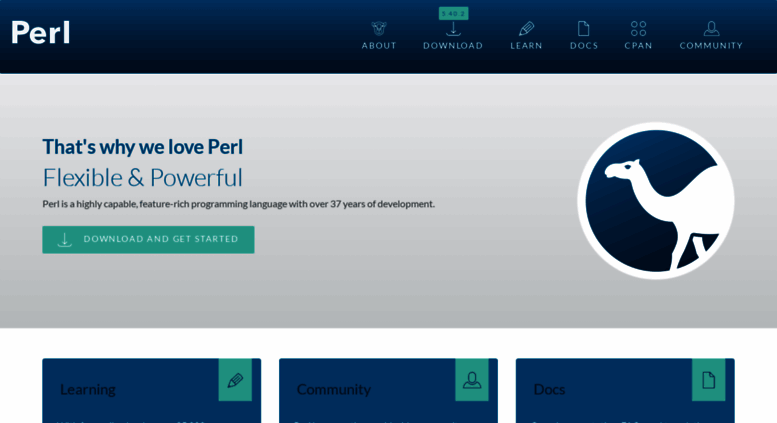Click the Community card person icon
777x423 pixels.
tap(472, 380)
